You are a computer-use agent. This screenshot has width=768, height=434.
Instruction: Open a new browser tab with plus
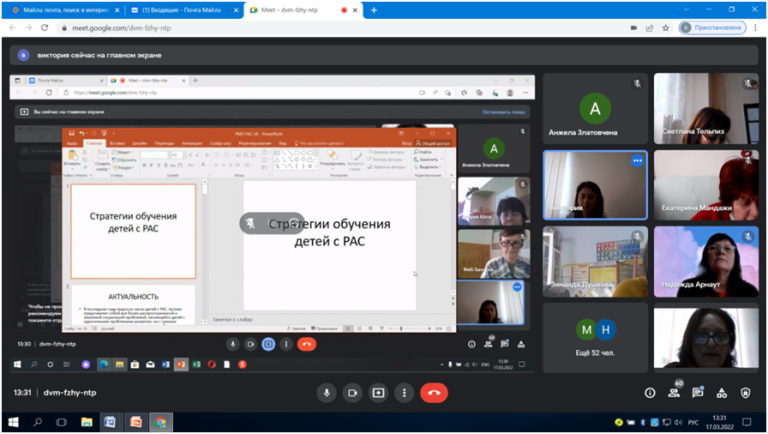[x=374, y=10]
